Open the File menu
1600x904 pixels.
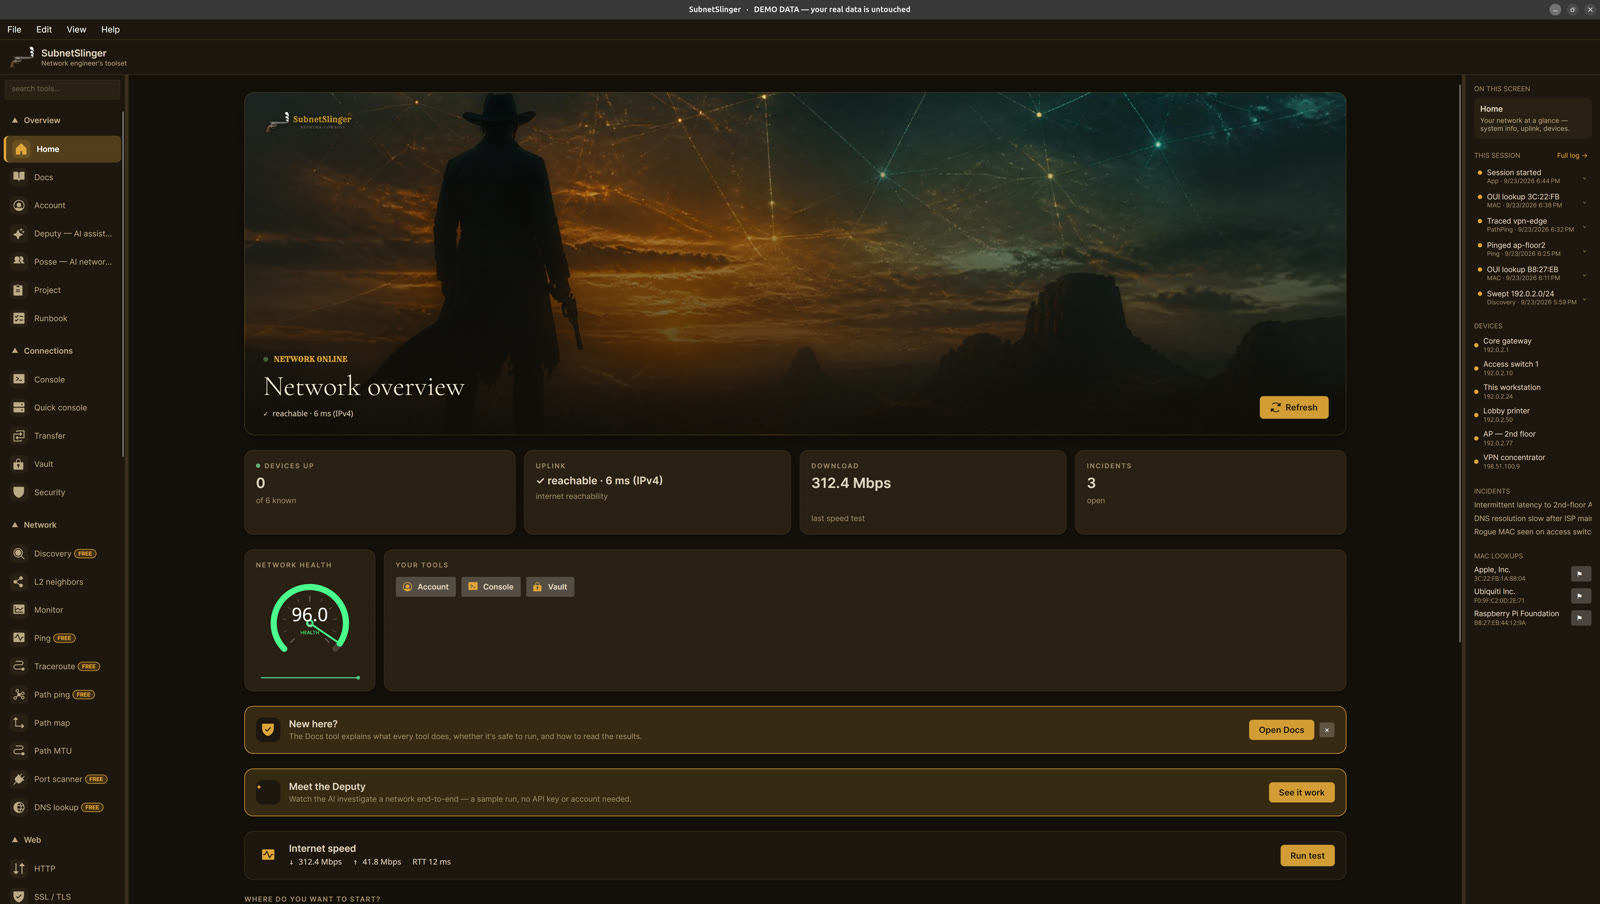pyautogui.click(x=14, y=29)
